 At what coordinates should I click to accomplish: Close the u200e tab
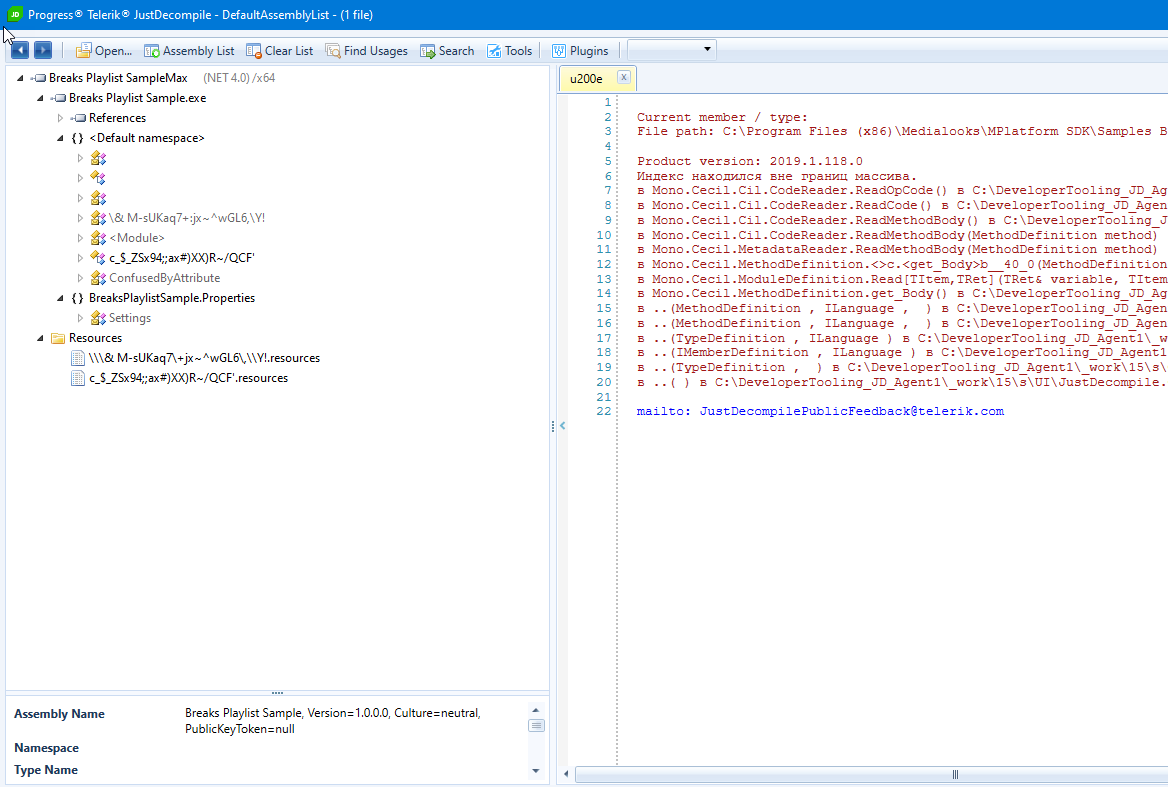(x=624, y=77)
